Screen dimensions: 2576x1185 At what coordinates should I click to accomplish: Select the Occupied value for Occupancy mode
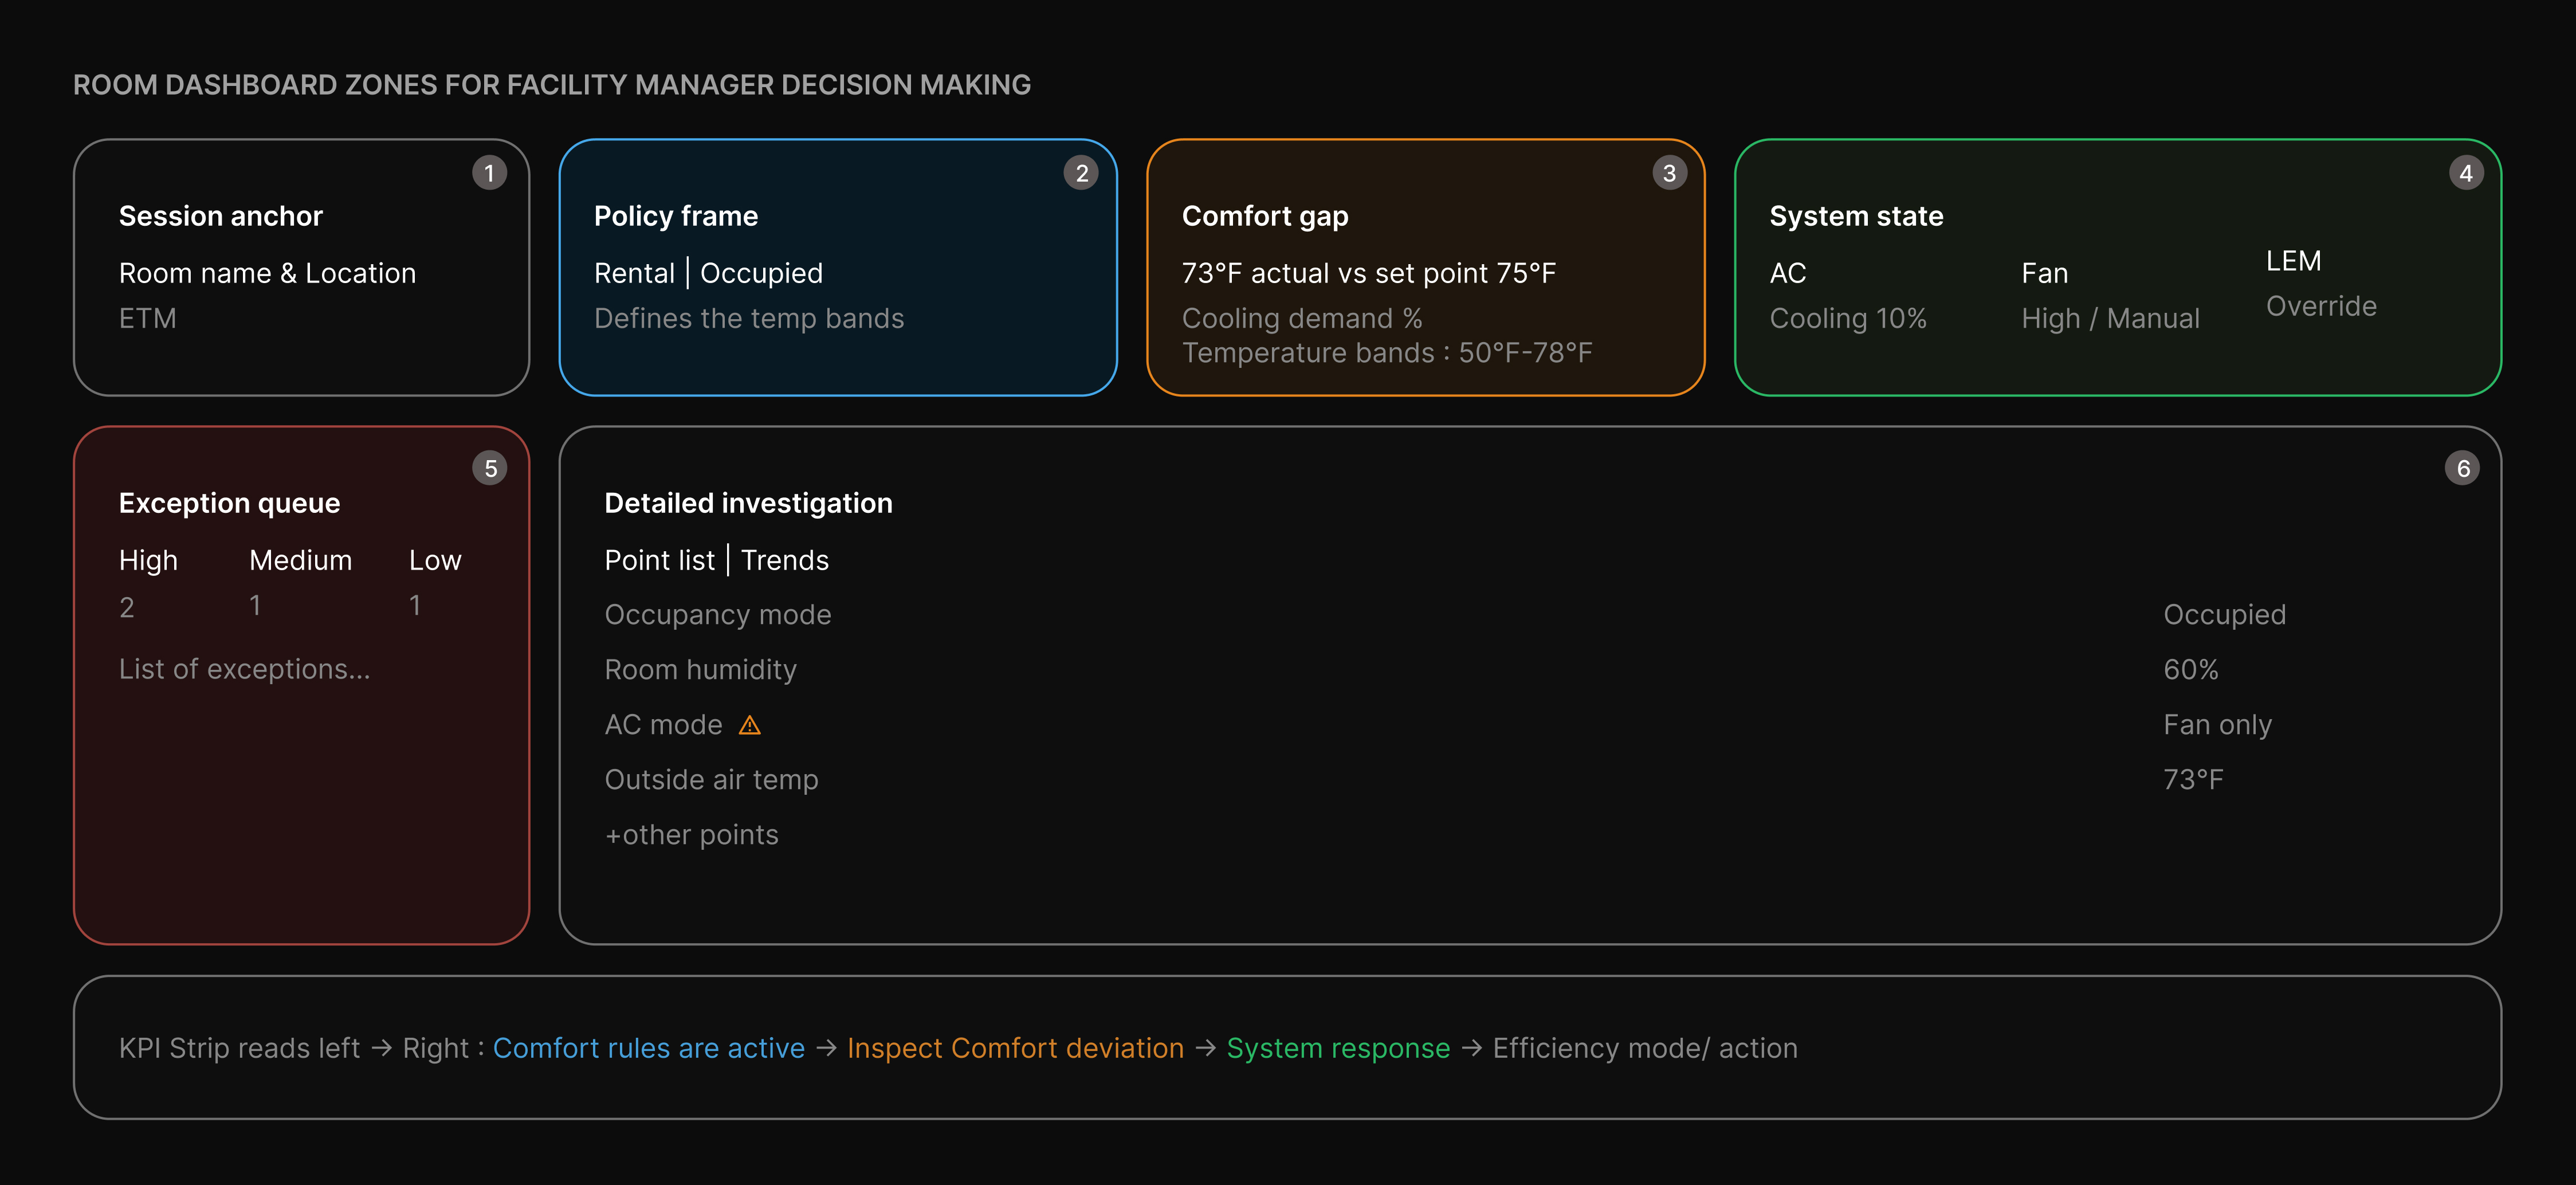pos(2224,614)
